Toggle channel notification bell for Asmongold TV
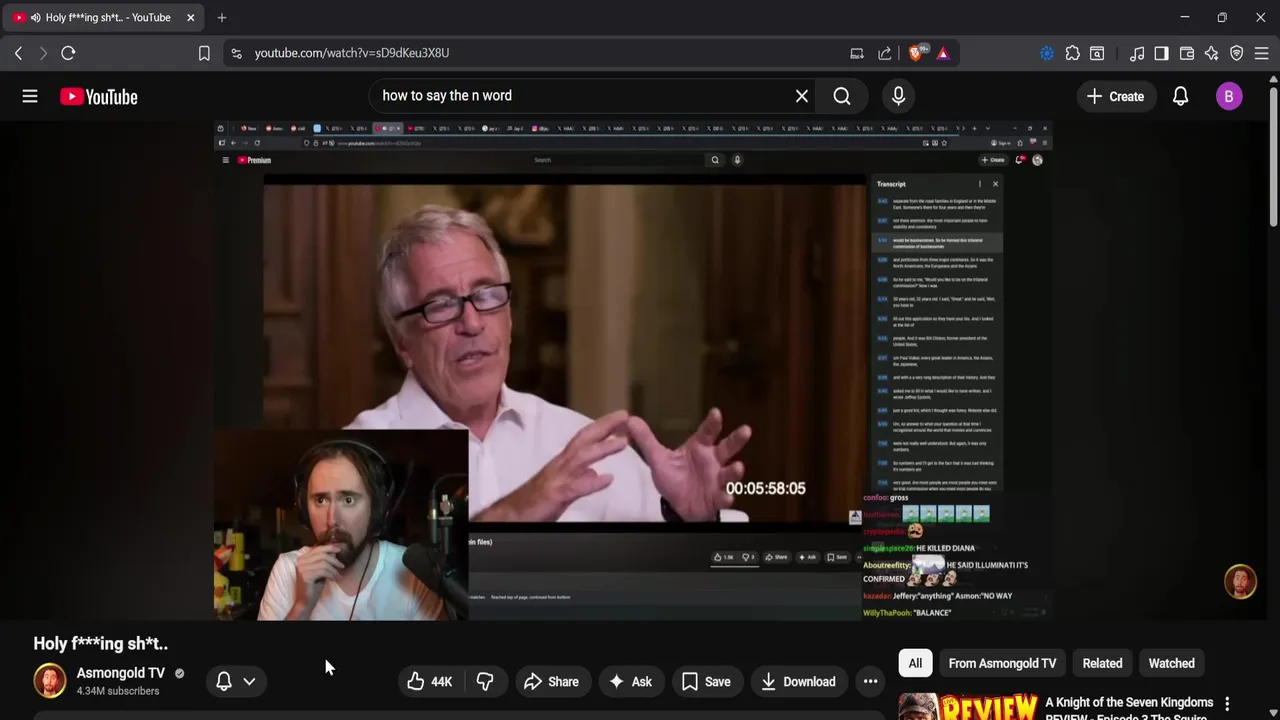The height and width of the screenshot is (720, 1280). pos(224,681)
